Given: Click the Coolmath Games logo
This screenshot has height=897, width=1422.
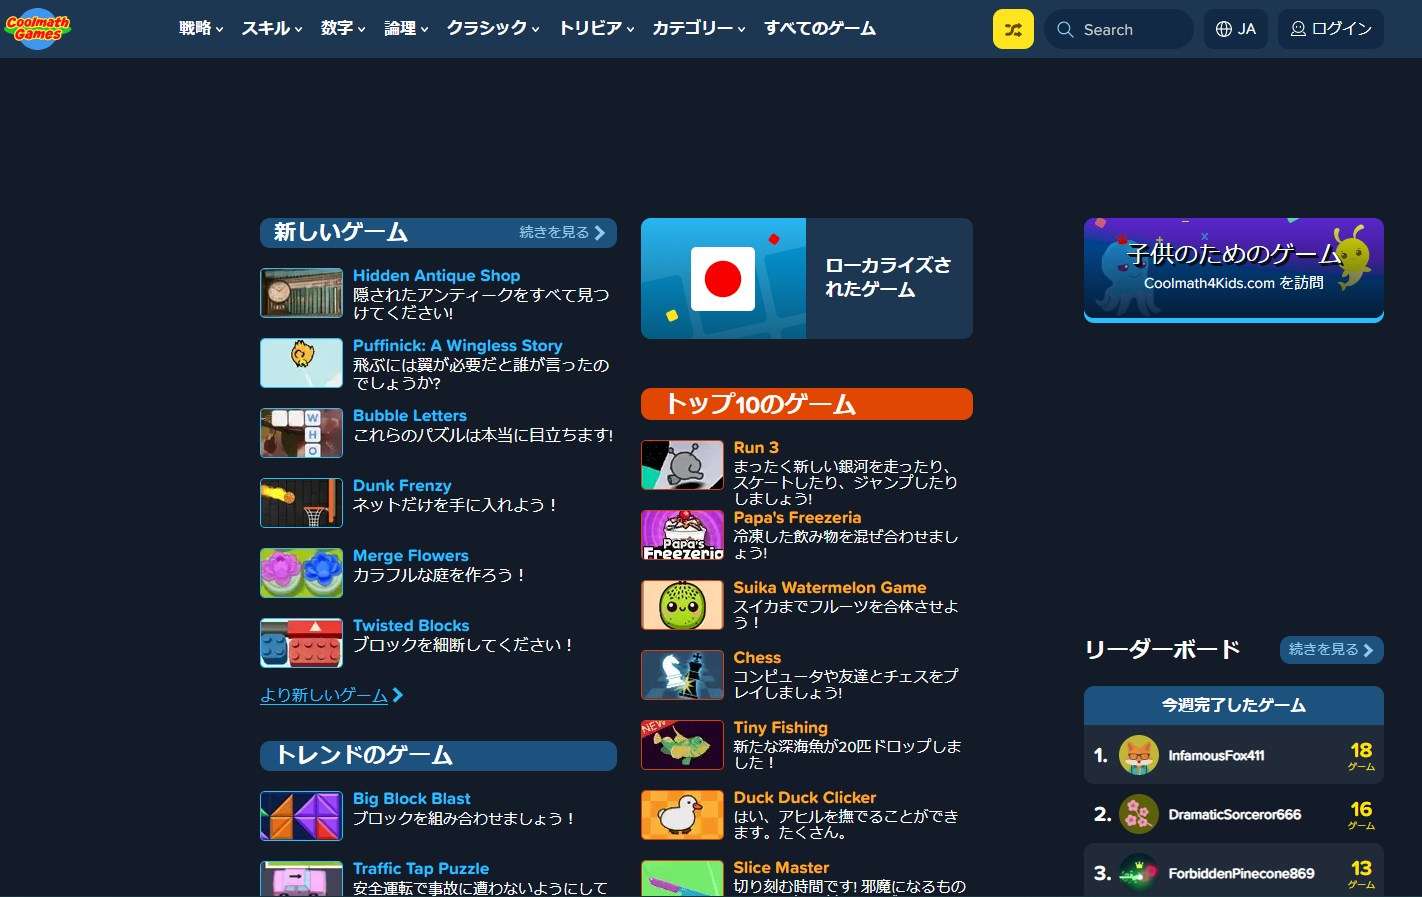Looking at the screenshot, I should (38, 29).
